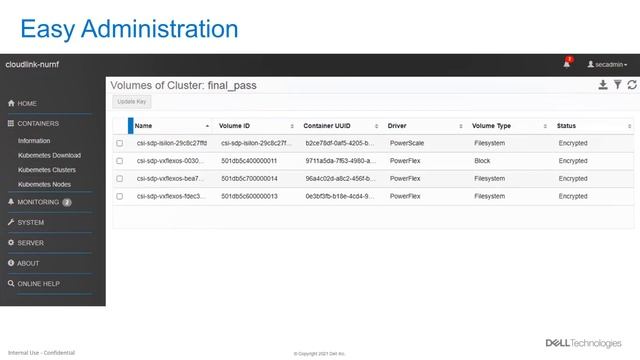Check the csi-sdp-vxflexos-bea7 row checkbox
Screen dimensions: 640x360
(x=120, y=178)
